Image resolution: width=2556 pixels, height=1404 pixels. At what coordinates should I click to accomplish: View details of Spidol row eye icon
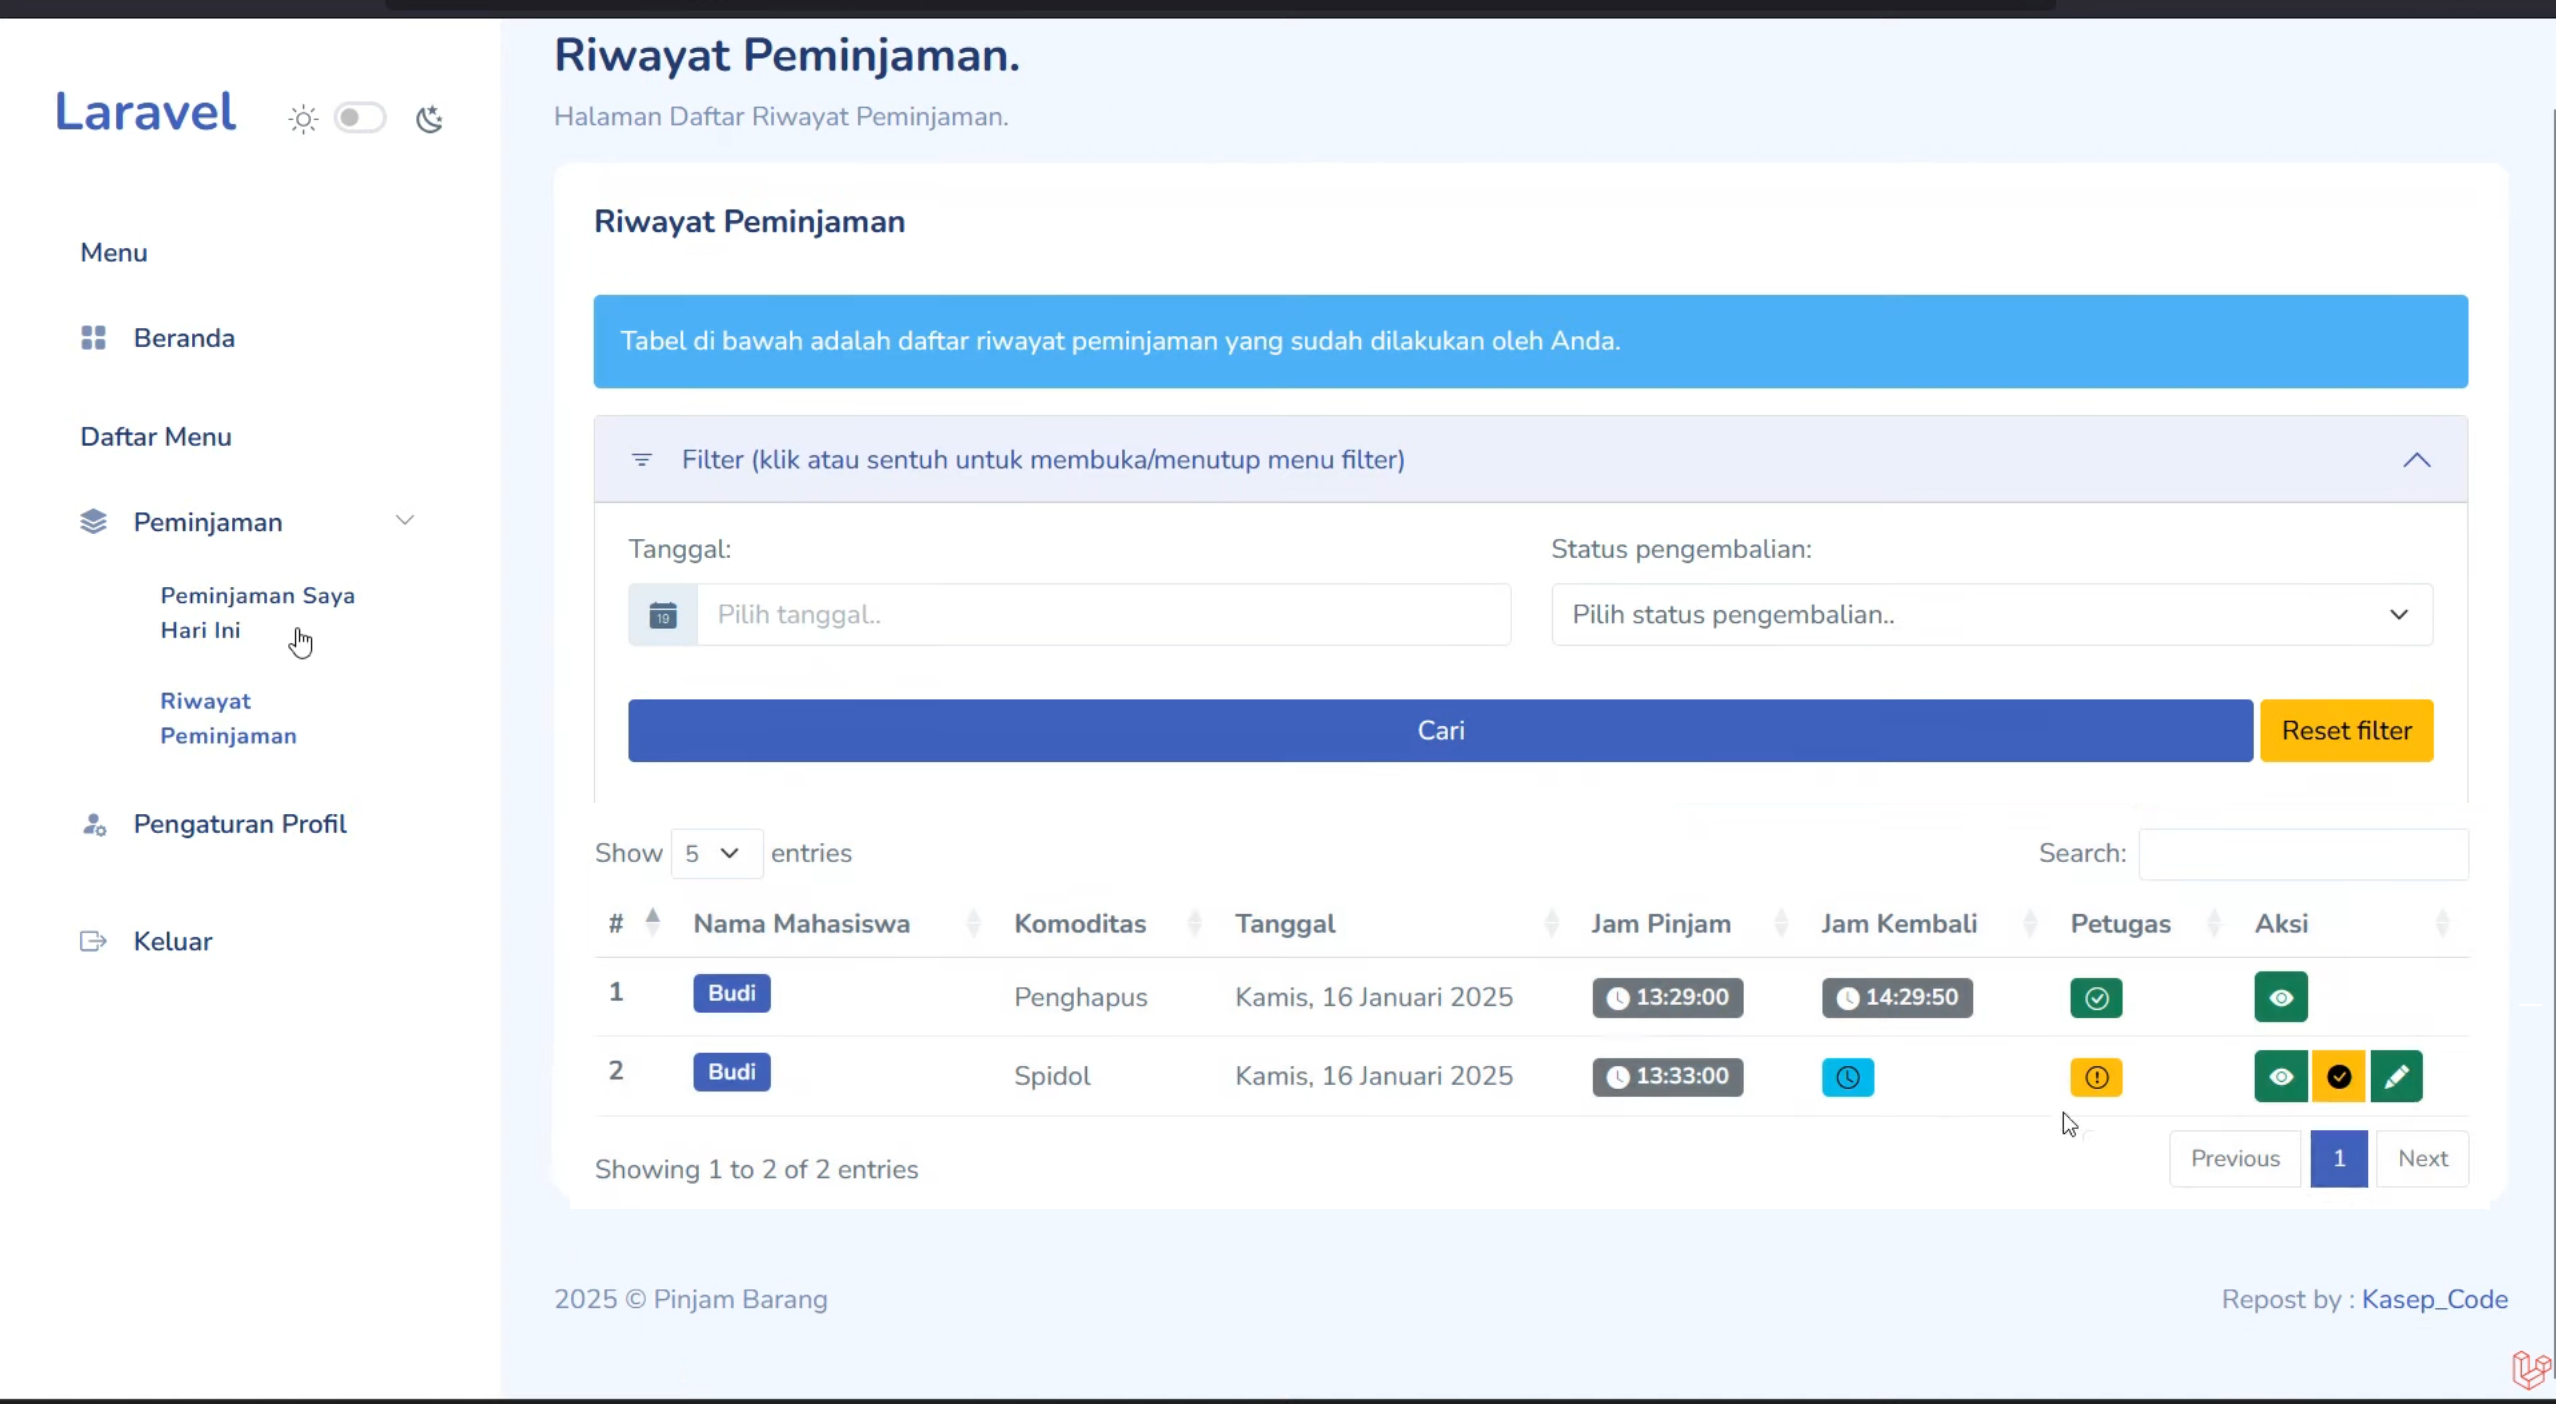point(2281,1077)
